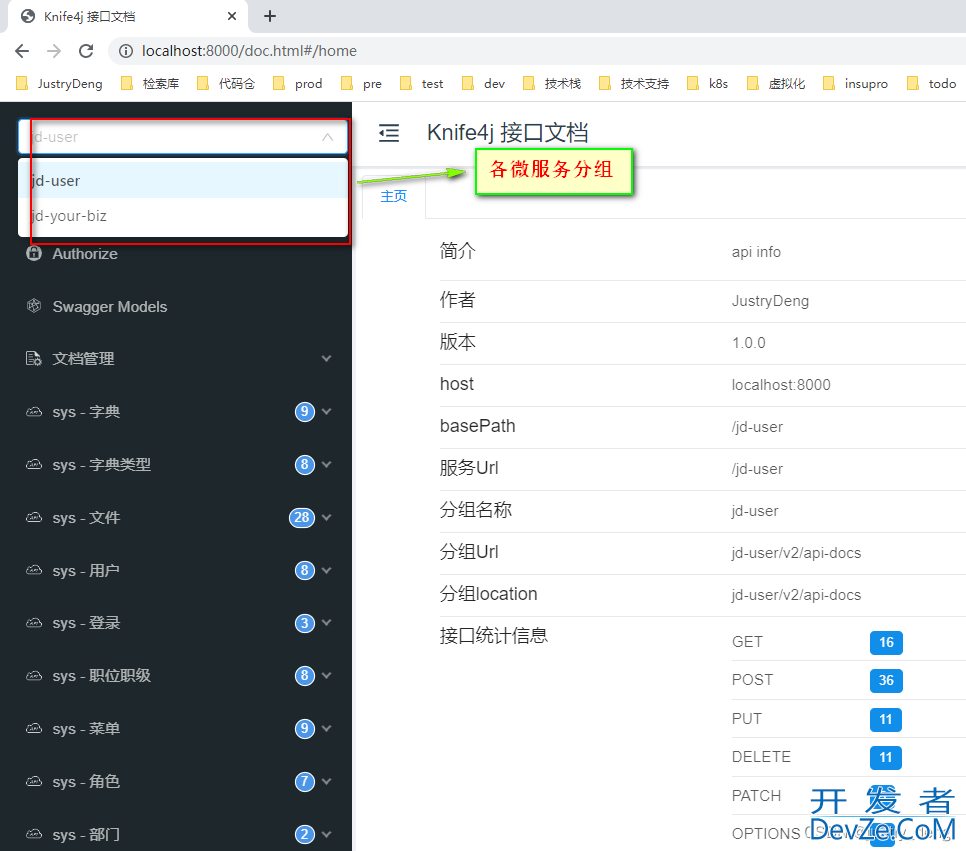Click the browser back arrow

[x=22, y=51]
